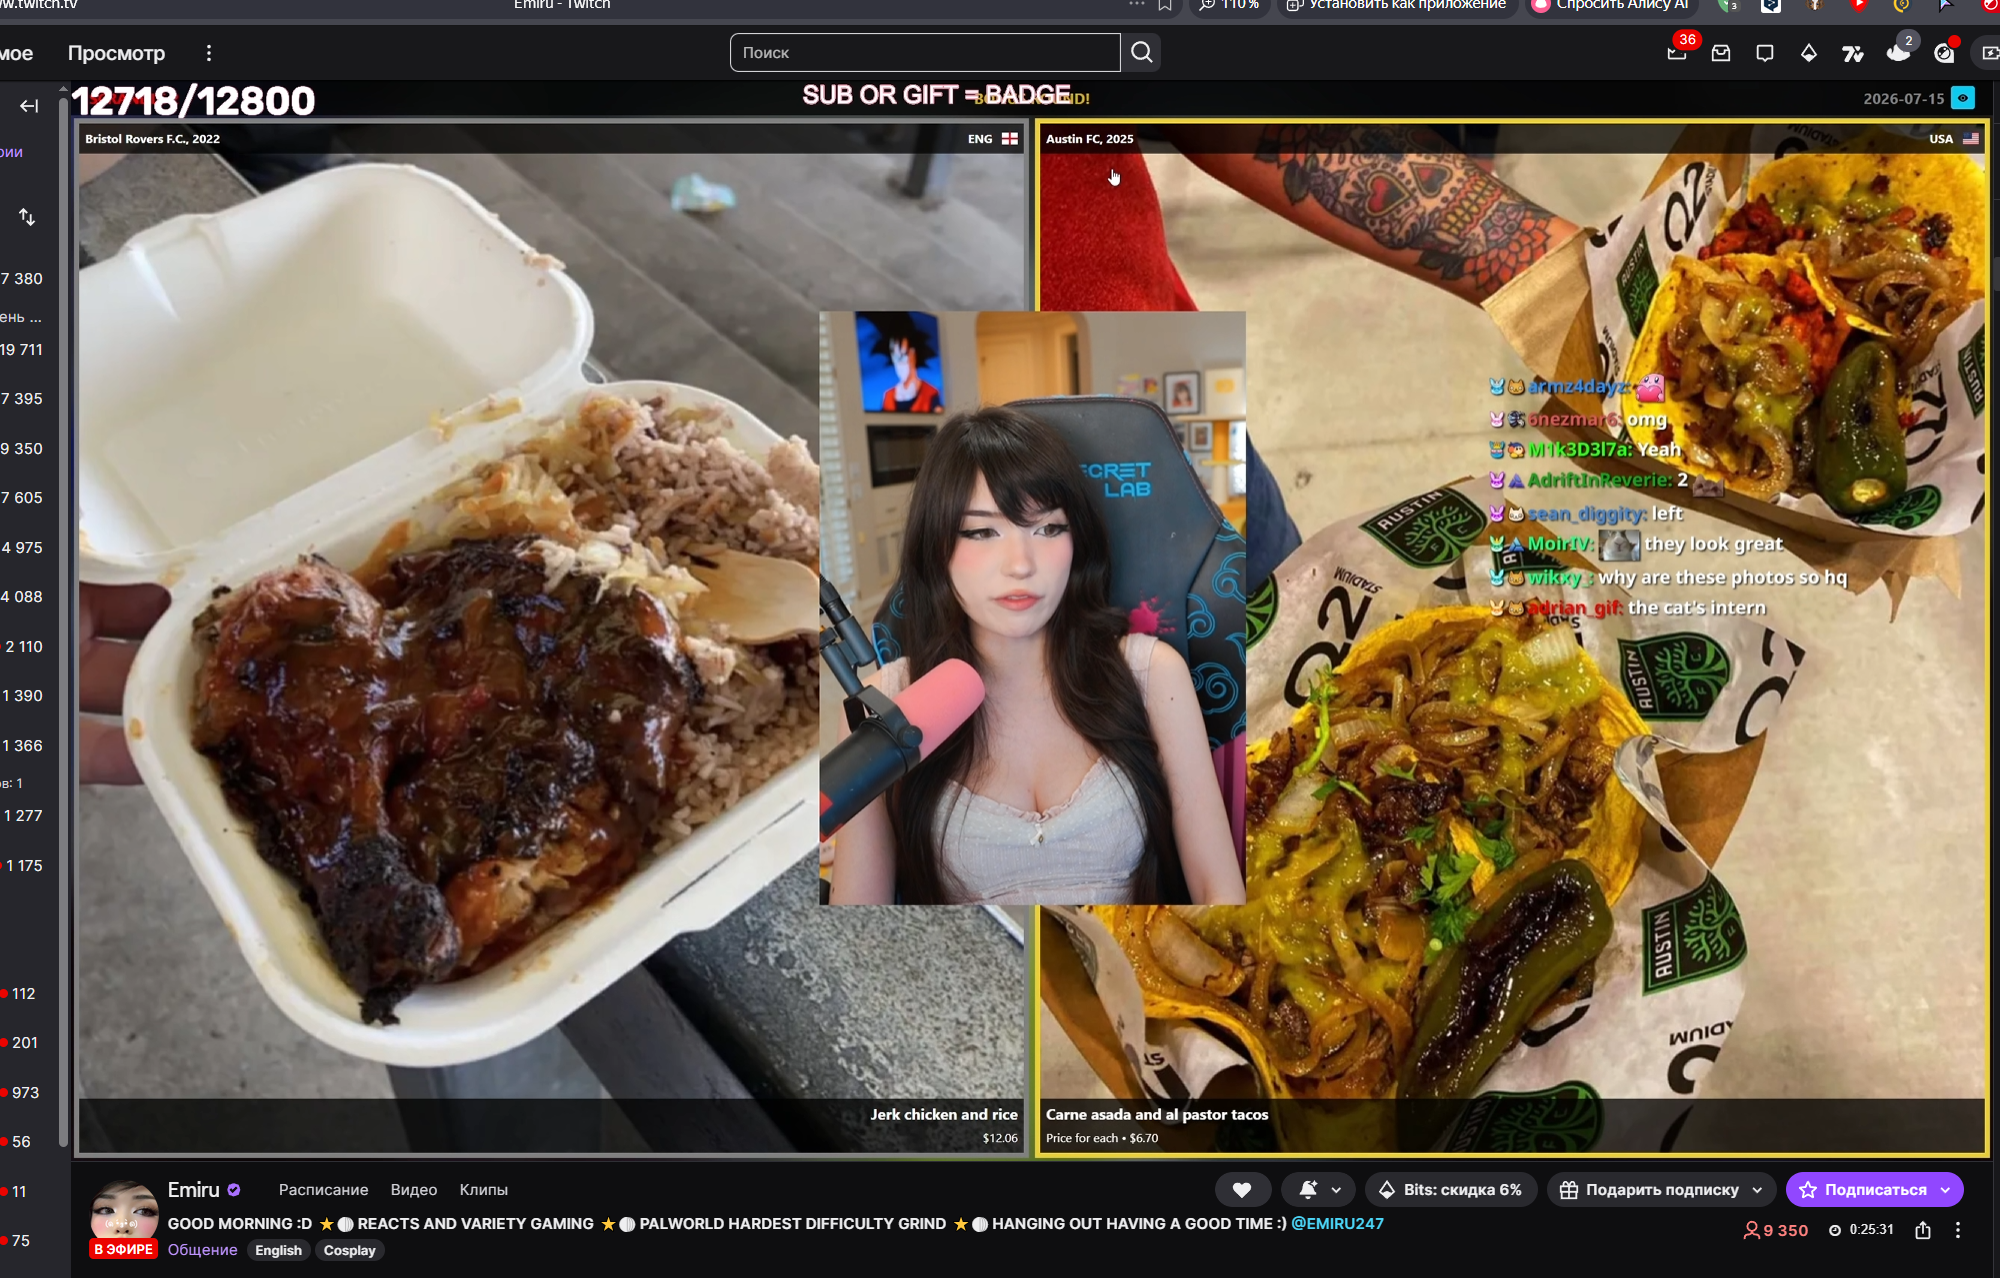
Task: Click the English tag
Action: pos(278,1250)
